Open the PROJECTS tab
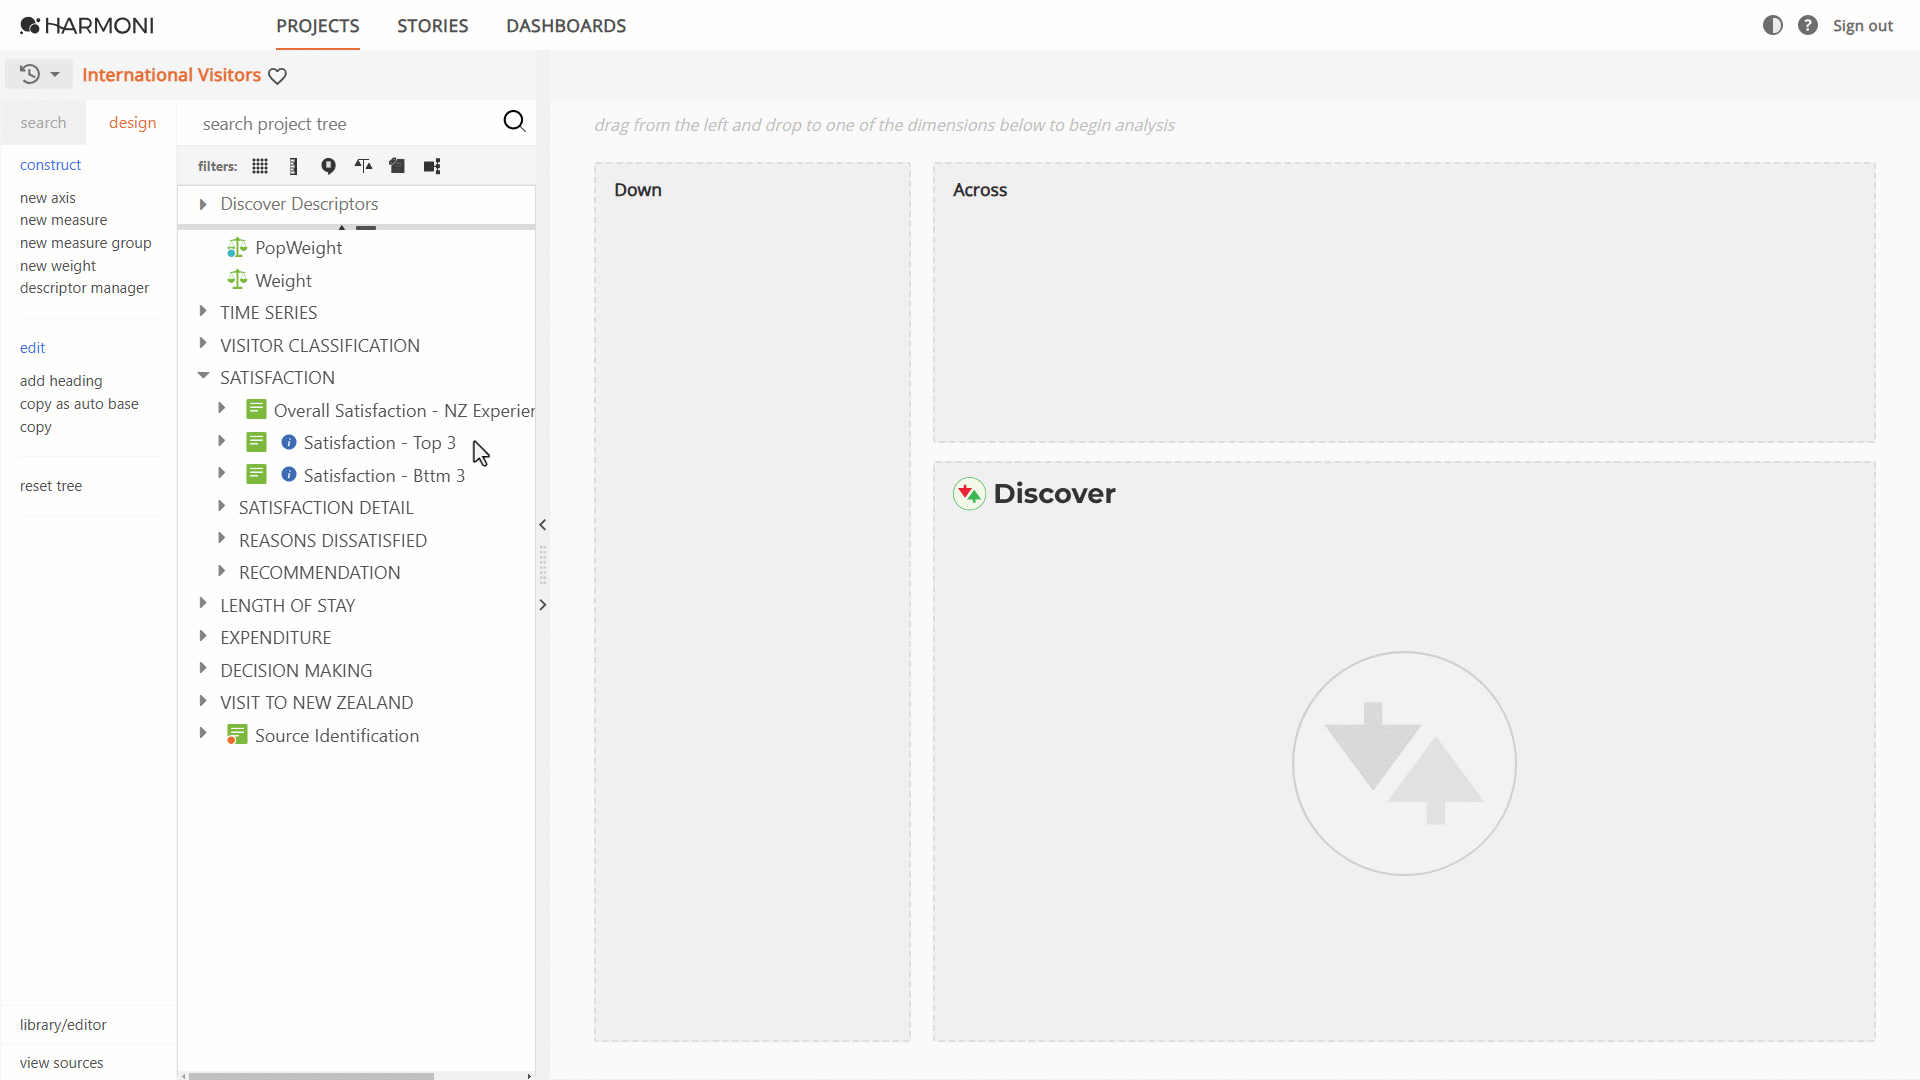The width and height of the screenshot is (1920, 1080). (318, 26)
